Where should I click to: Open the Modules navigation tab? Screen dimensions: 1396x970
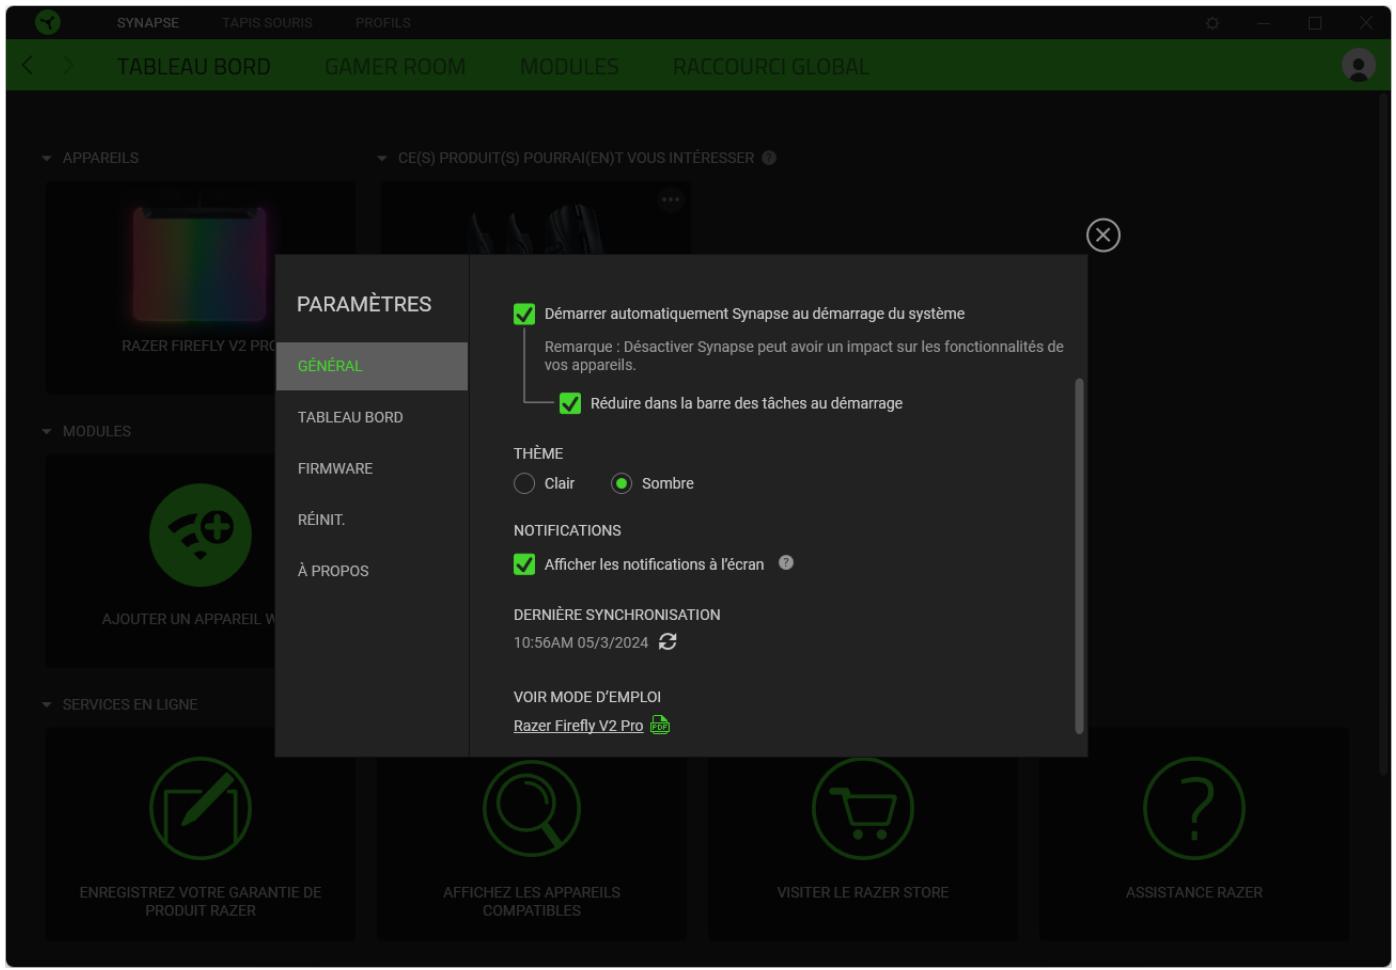pos(569,66)
